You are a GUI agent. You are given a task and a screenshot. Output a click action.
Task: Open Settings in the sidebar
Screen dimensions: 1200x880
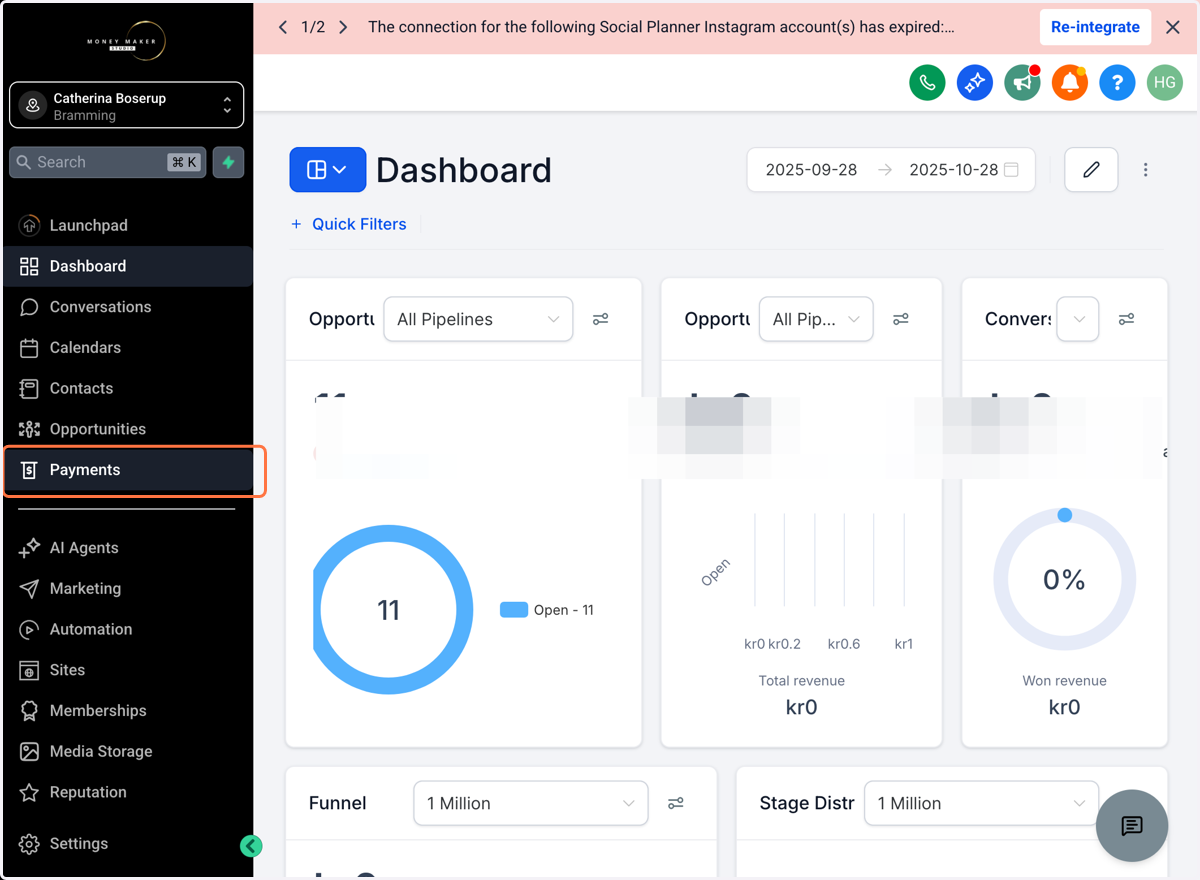(x=126, y=843)
